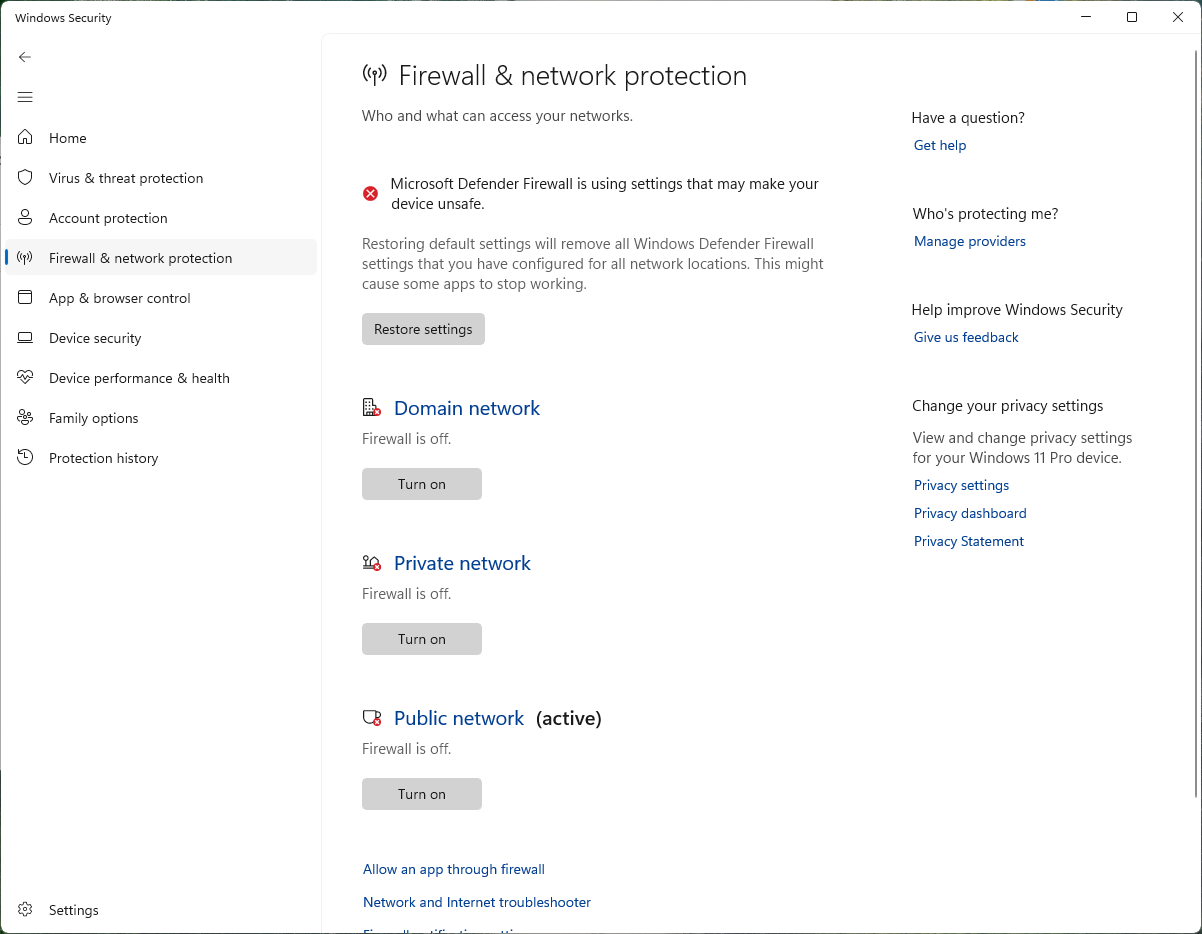Image resolution: width=1202 pixels, height=934 pixels.
Task: Click the Device security laptop icon
Action: coord(26,338)
